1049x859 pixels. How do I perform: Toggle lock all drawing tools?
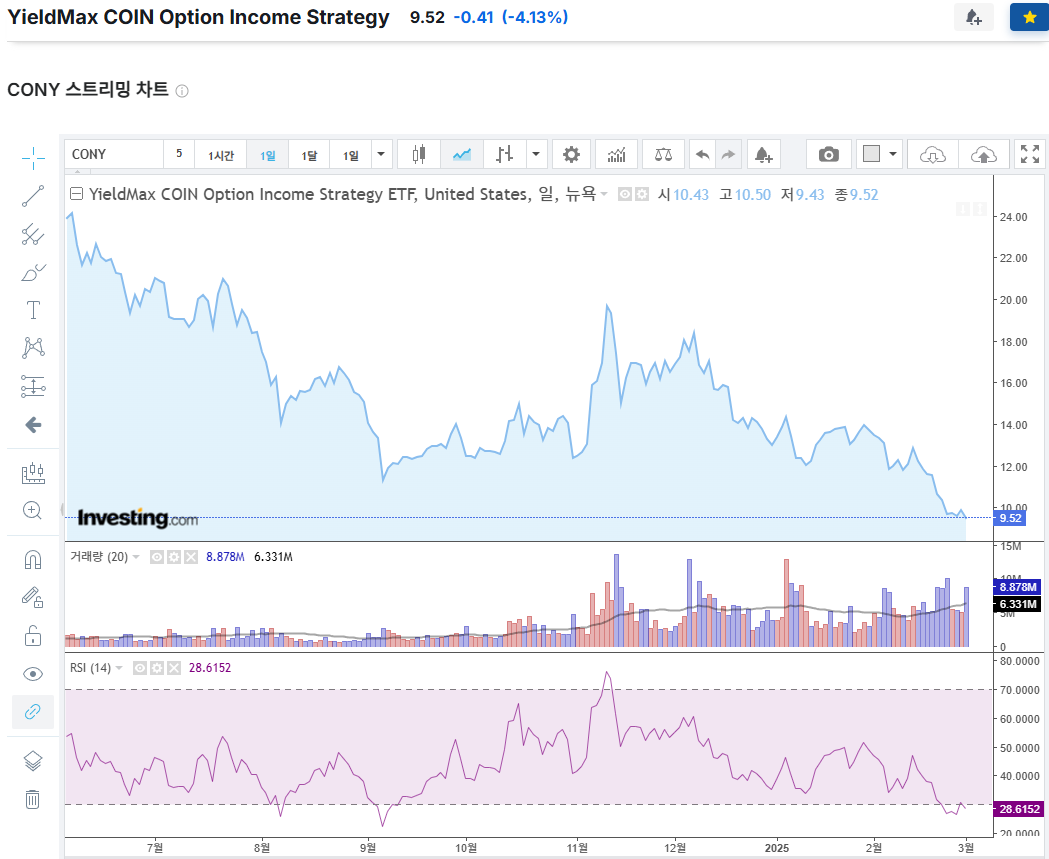coord(33,636)
